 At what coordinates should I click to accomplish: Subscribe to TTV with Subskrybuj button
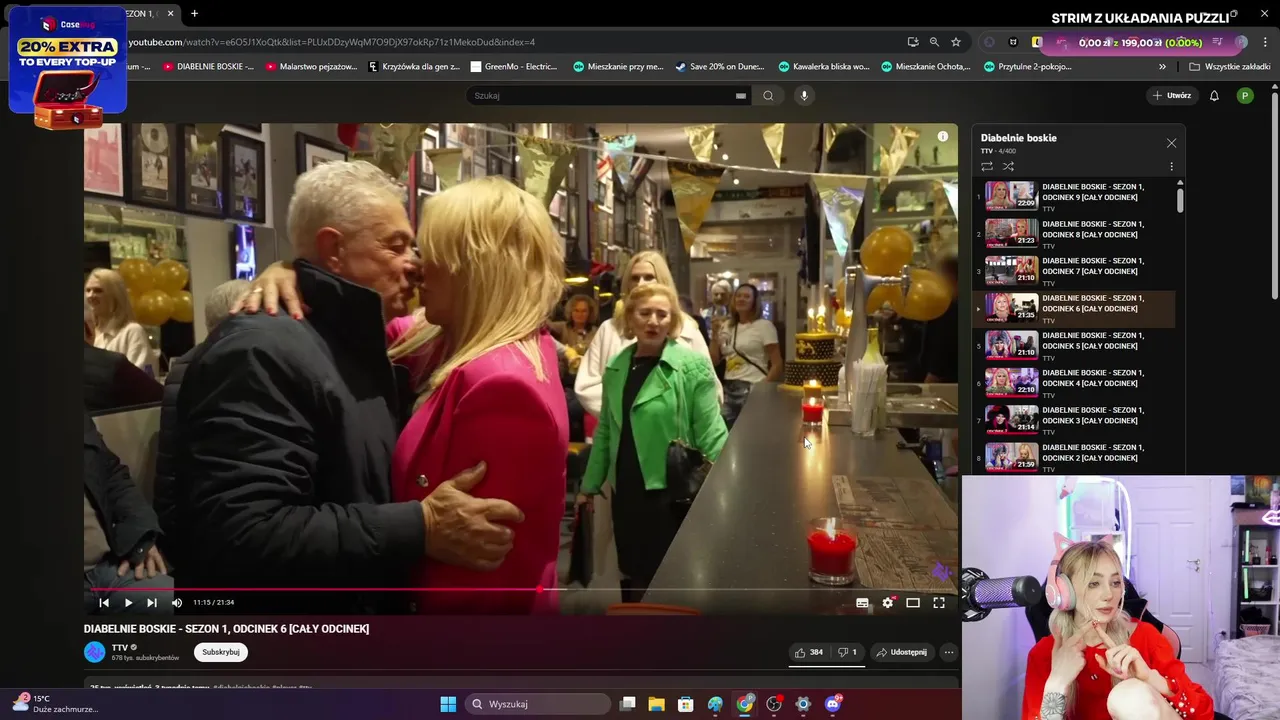coord(221,652)
